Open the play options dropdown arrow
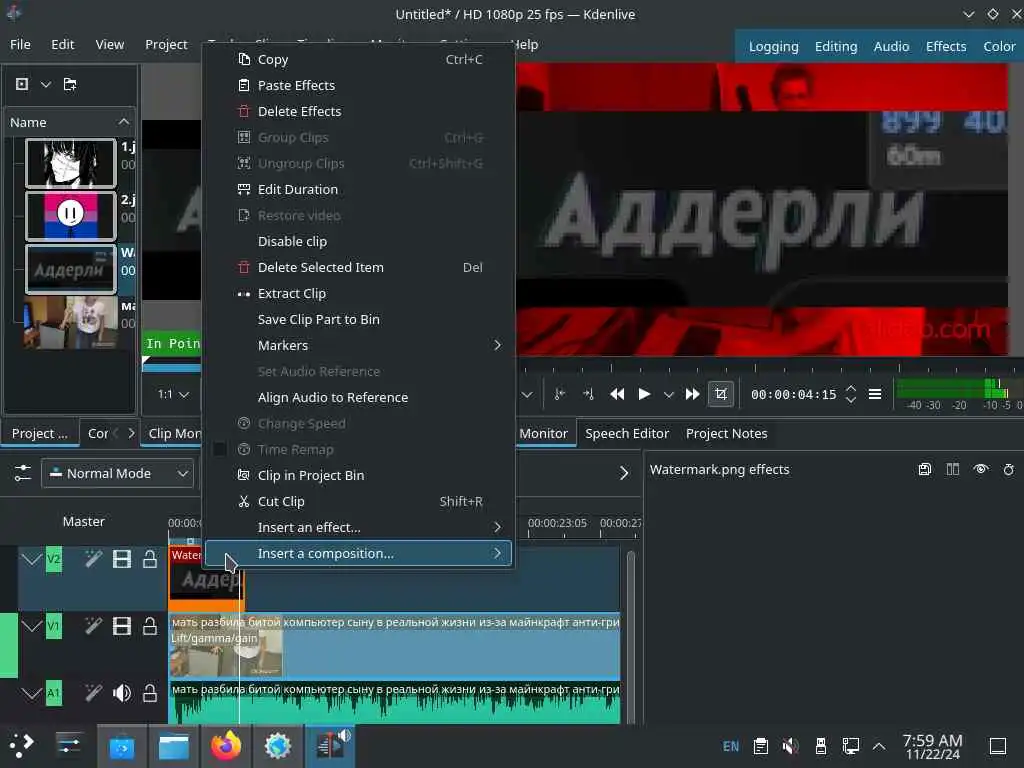The width and height of the screenshot is (1024, 768). click(x=668, y=394)
